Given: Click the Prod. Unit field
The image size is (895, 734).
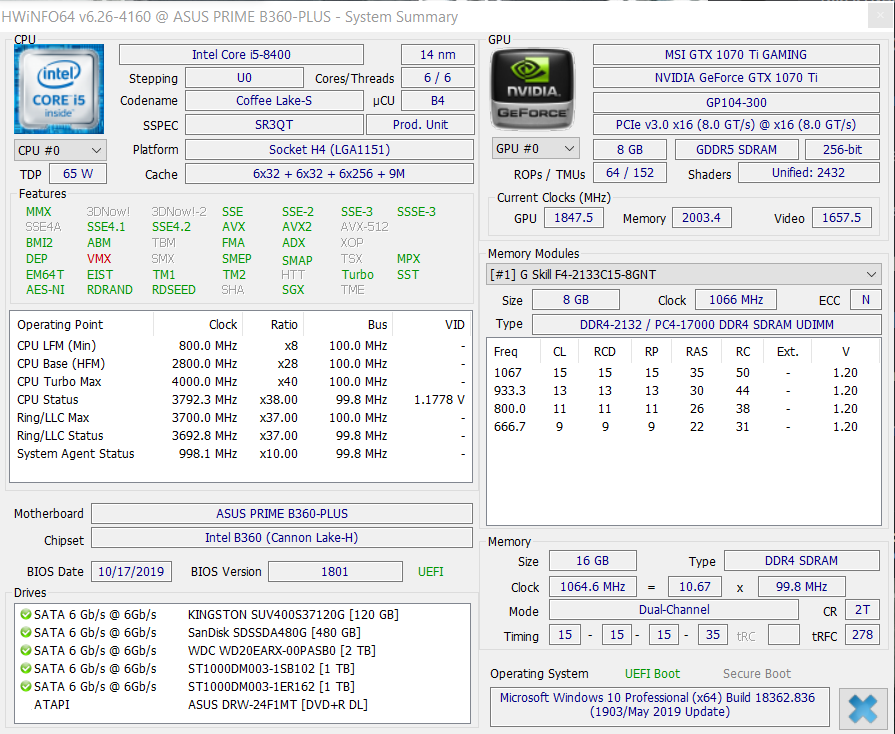Looking at the screenshot, I should pyautogui.click(x=420, y=125).
